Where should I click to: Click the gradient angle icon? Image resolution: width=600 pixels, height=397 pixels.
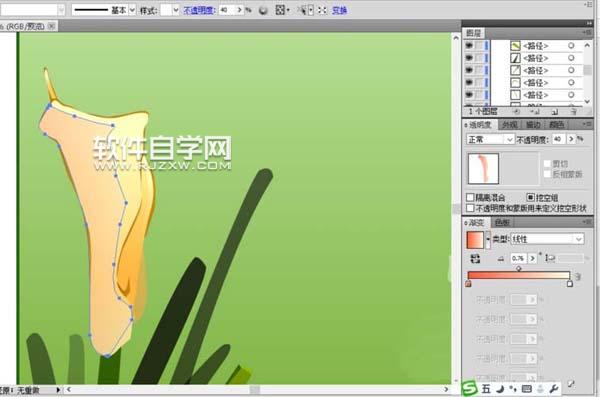(x=501, y=259)
